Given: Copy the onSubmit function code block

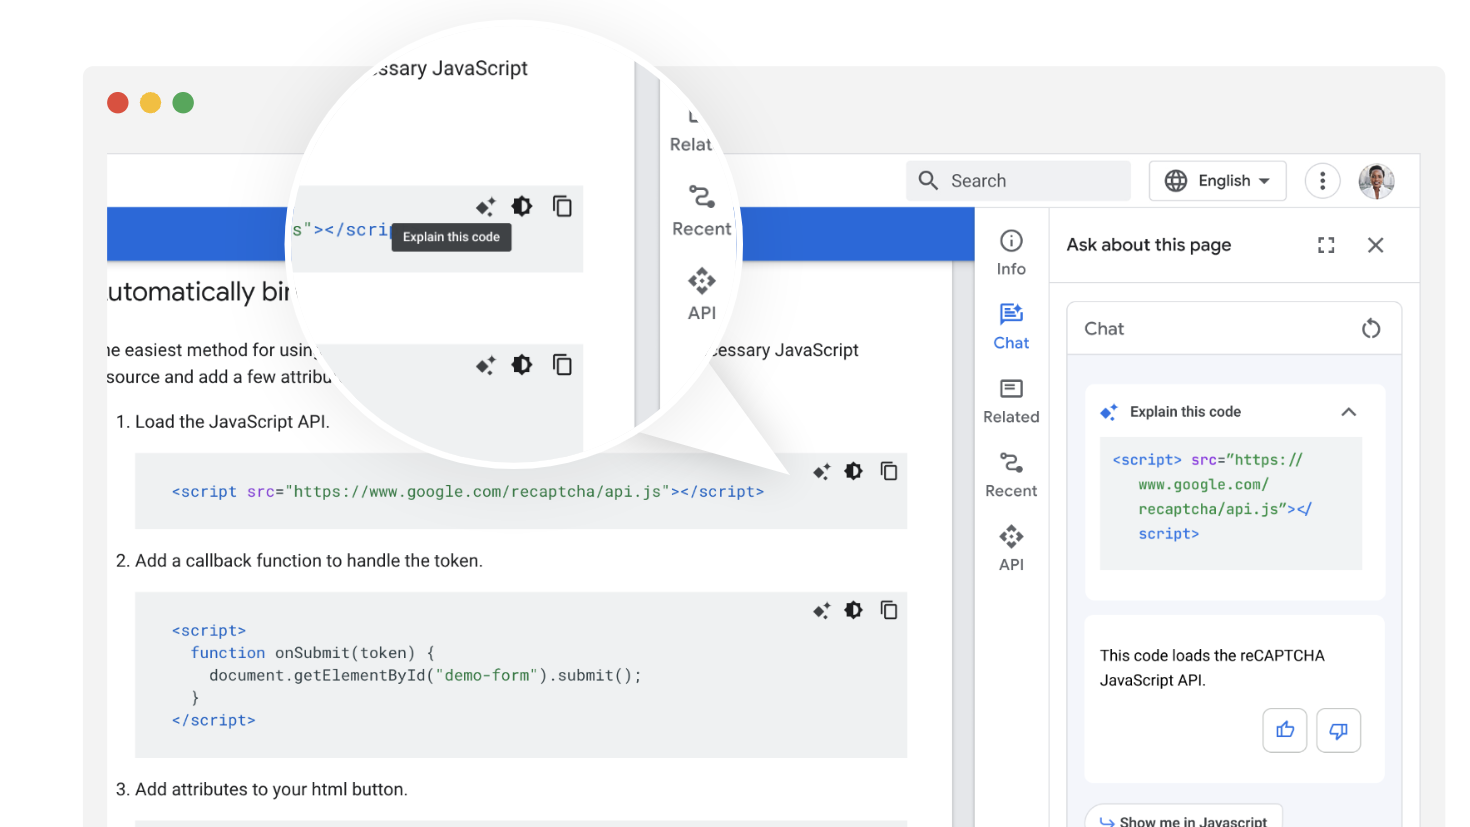Looking at the screenshot, I should tap(888, 610).
